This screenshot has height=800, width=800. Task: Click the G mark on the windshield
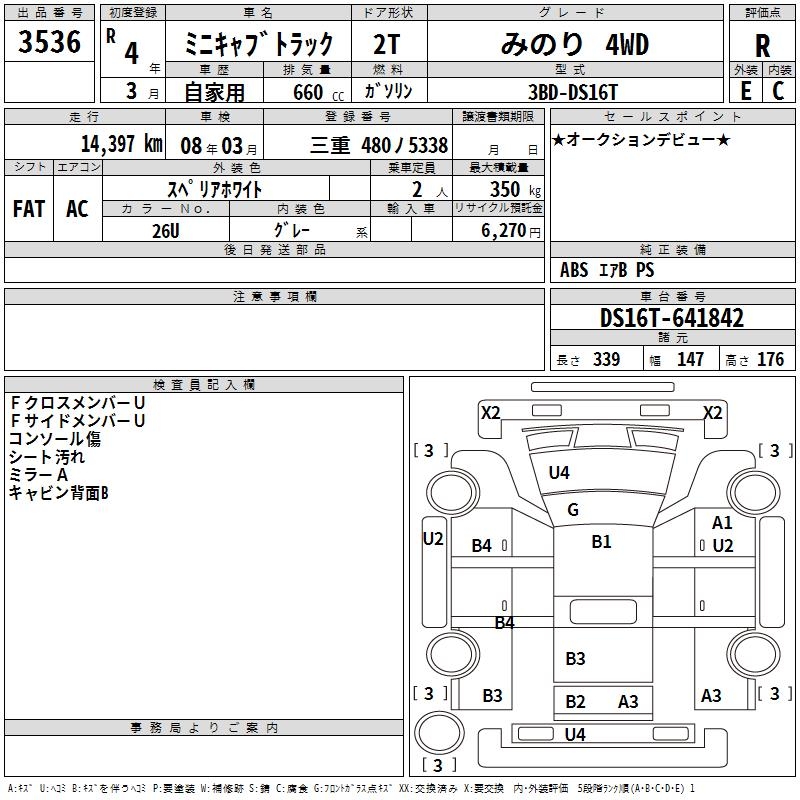572,509
